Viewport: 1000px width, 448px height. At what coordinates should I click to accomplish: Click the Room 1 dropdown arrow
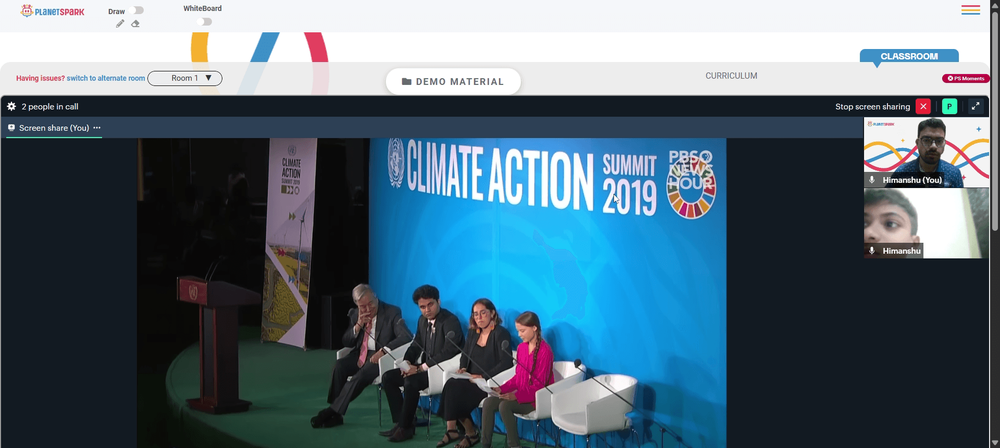point(208,78)
